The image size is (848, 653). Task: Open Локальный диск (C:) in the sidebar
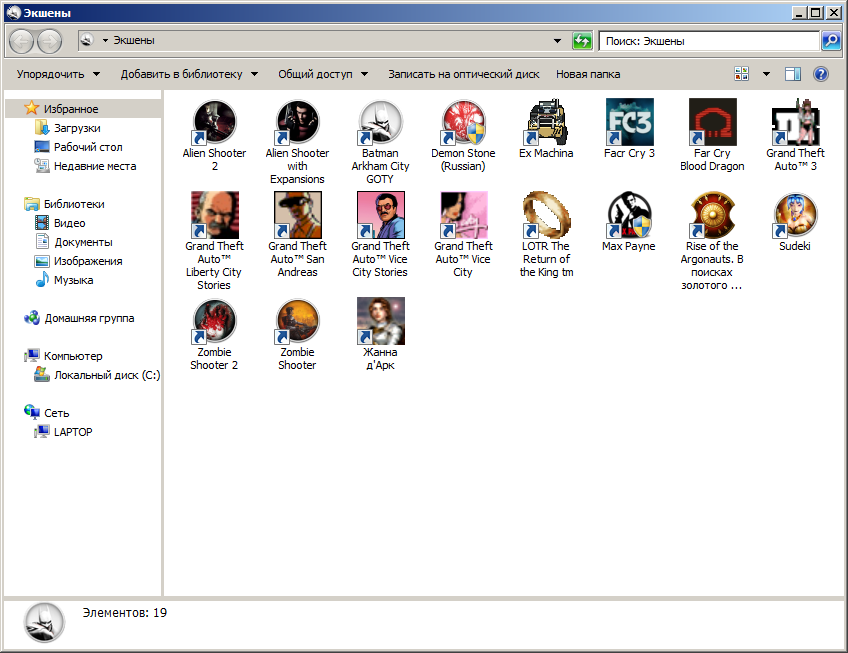click(x=107, y=375)
